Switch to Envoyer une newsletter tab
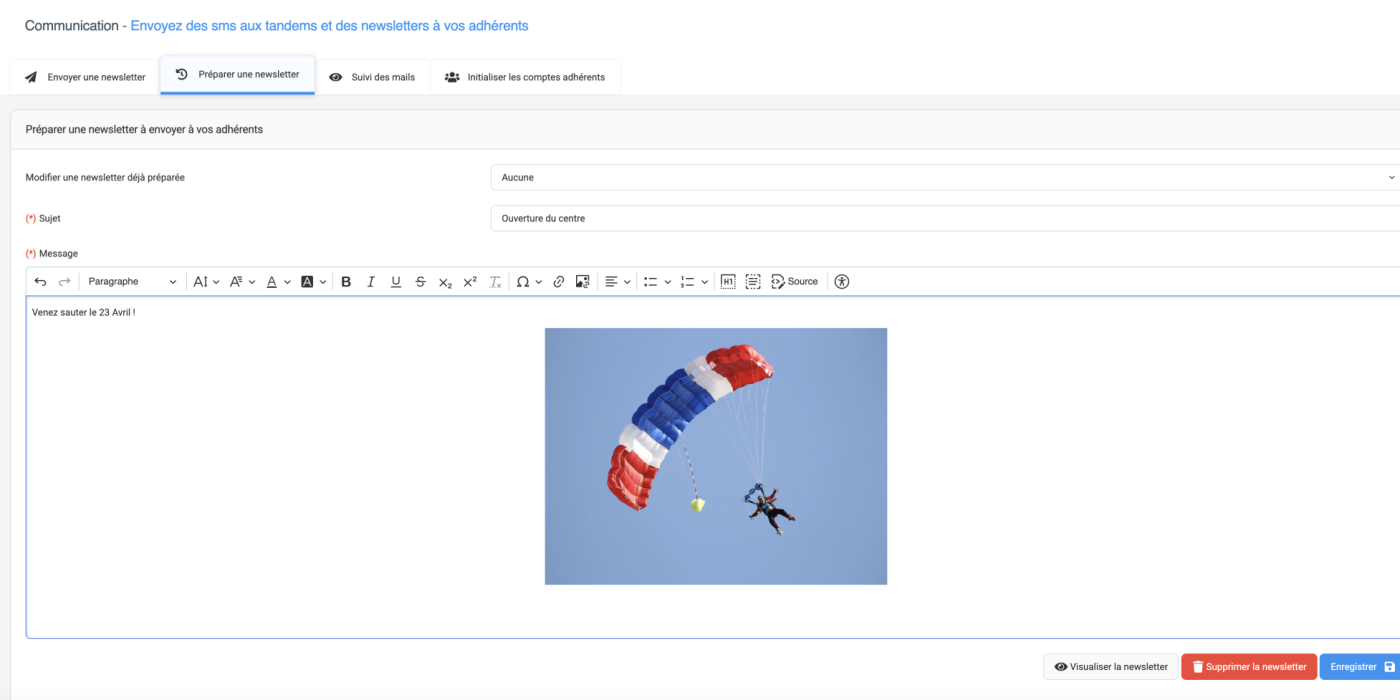This screenshot has width=1400, height=700. point(85,77)
